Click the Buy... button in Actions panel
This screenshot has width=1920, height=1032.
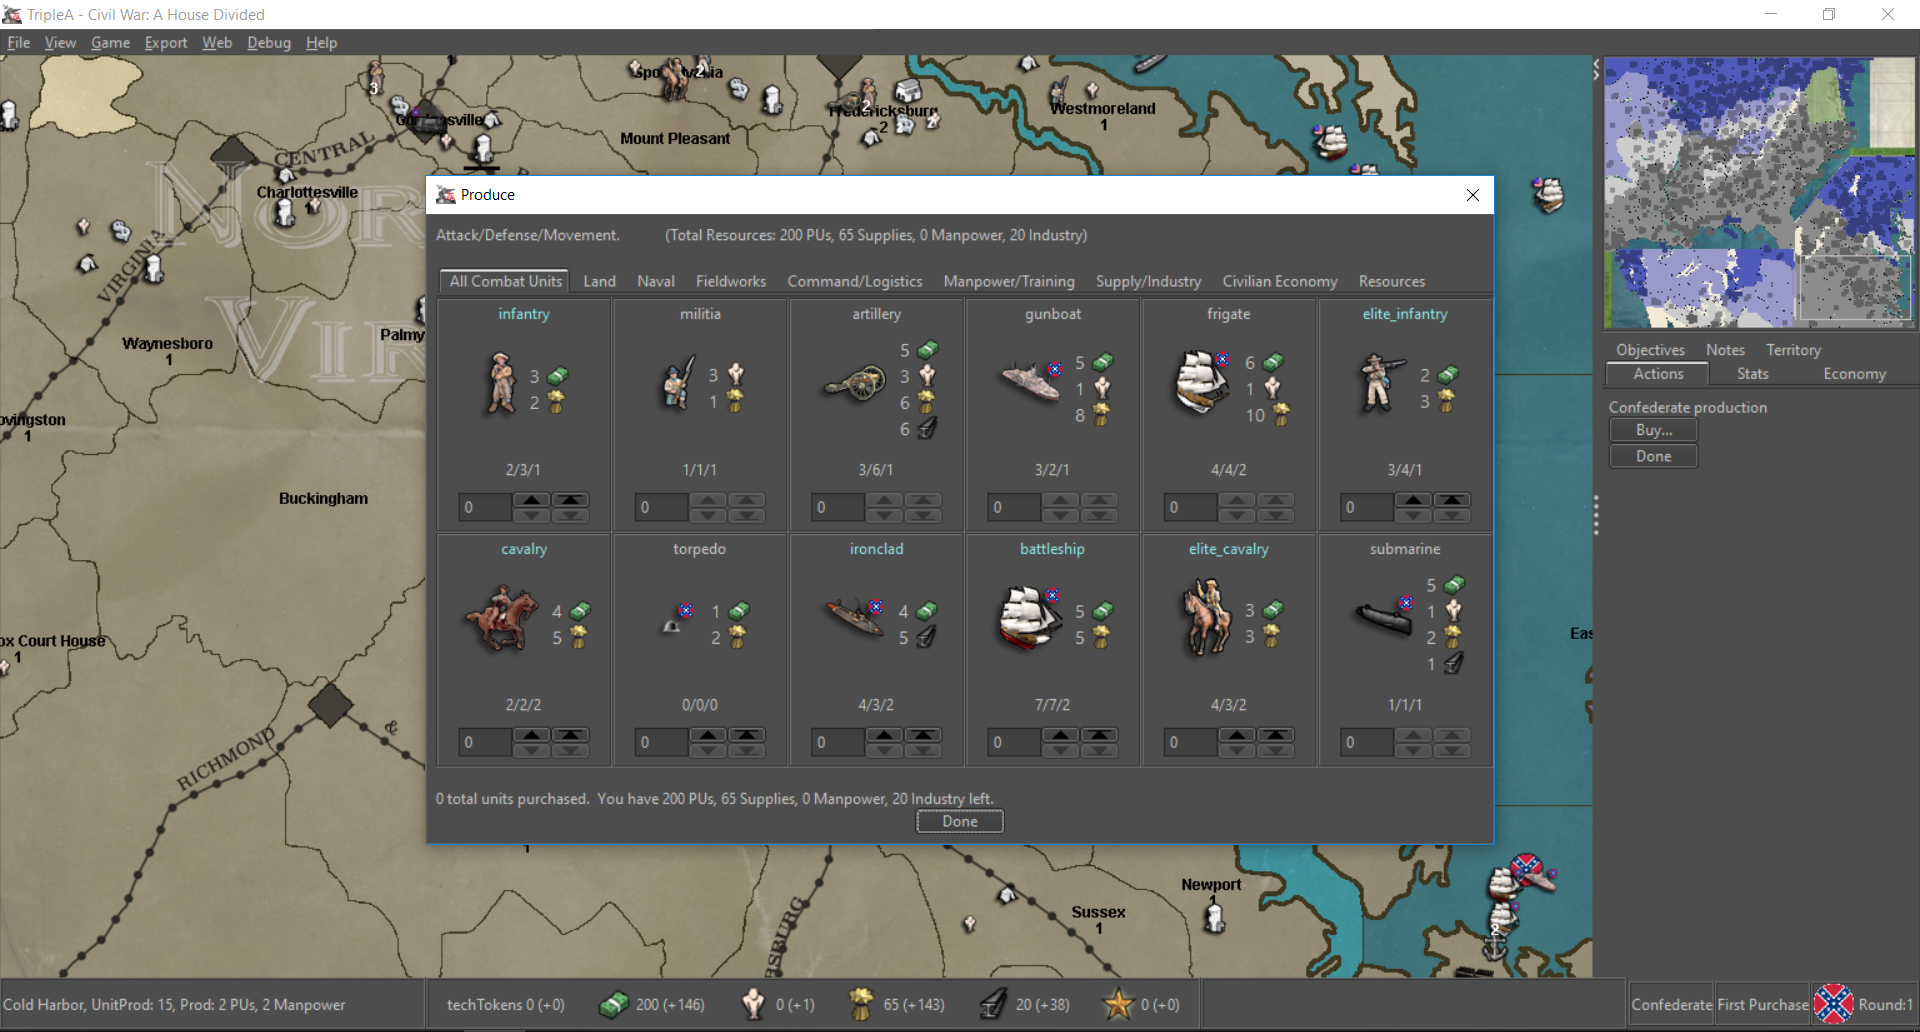click(x=1653, y=430)
